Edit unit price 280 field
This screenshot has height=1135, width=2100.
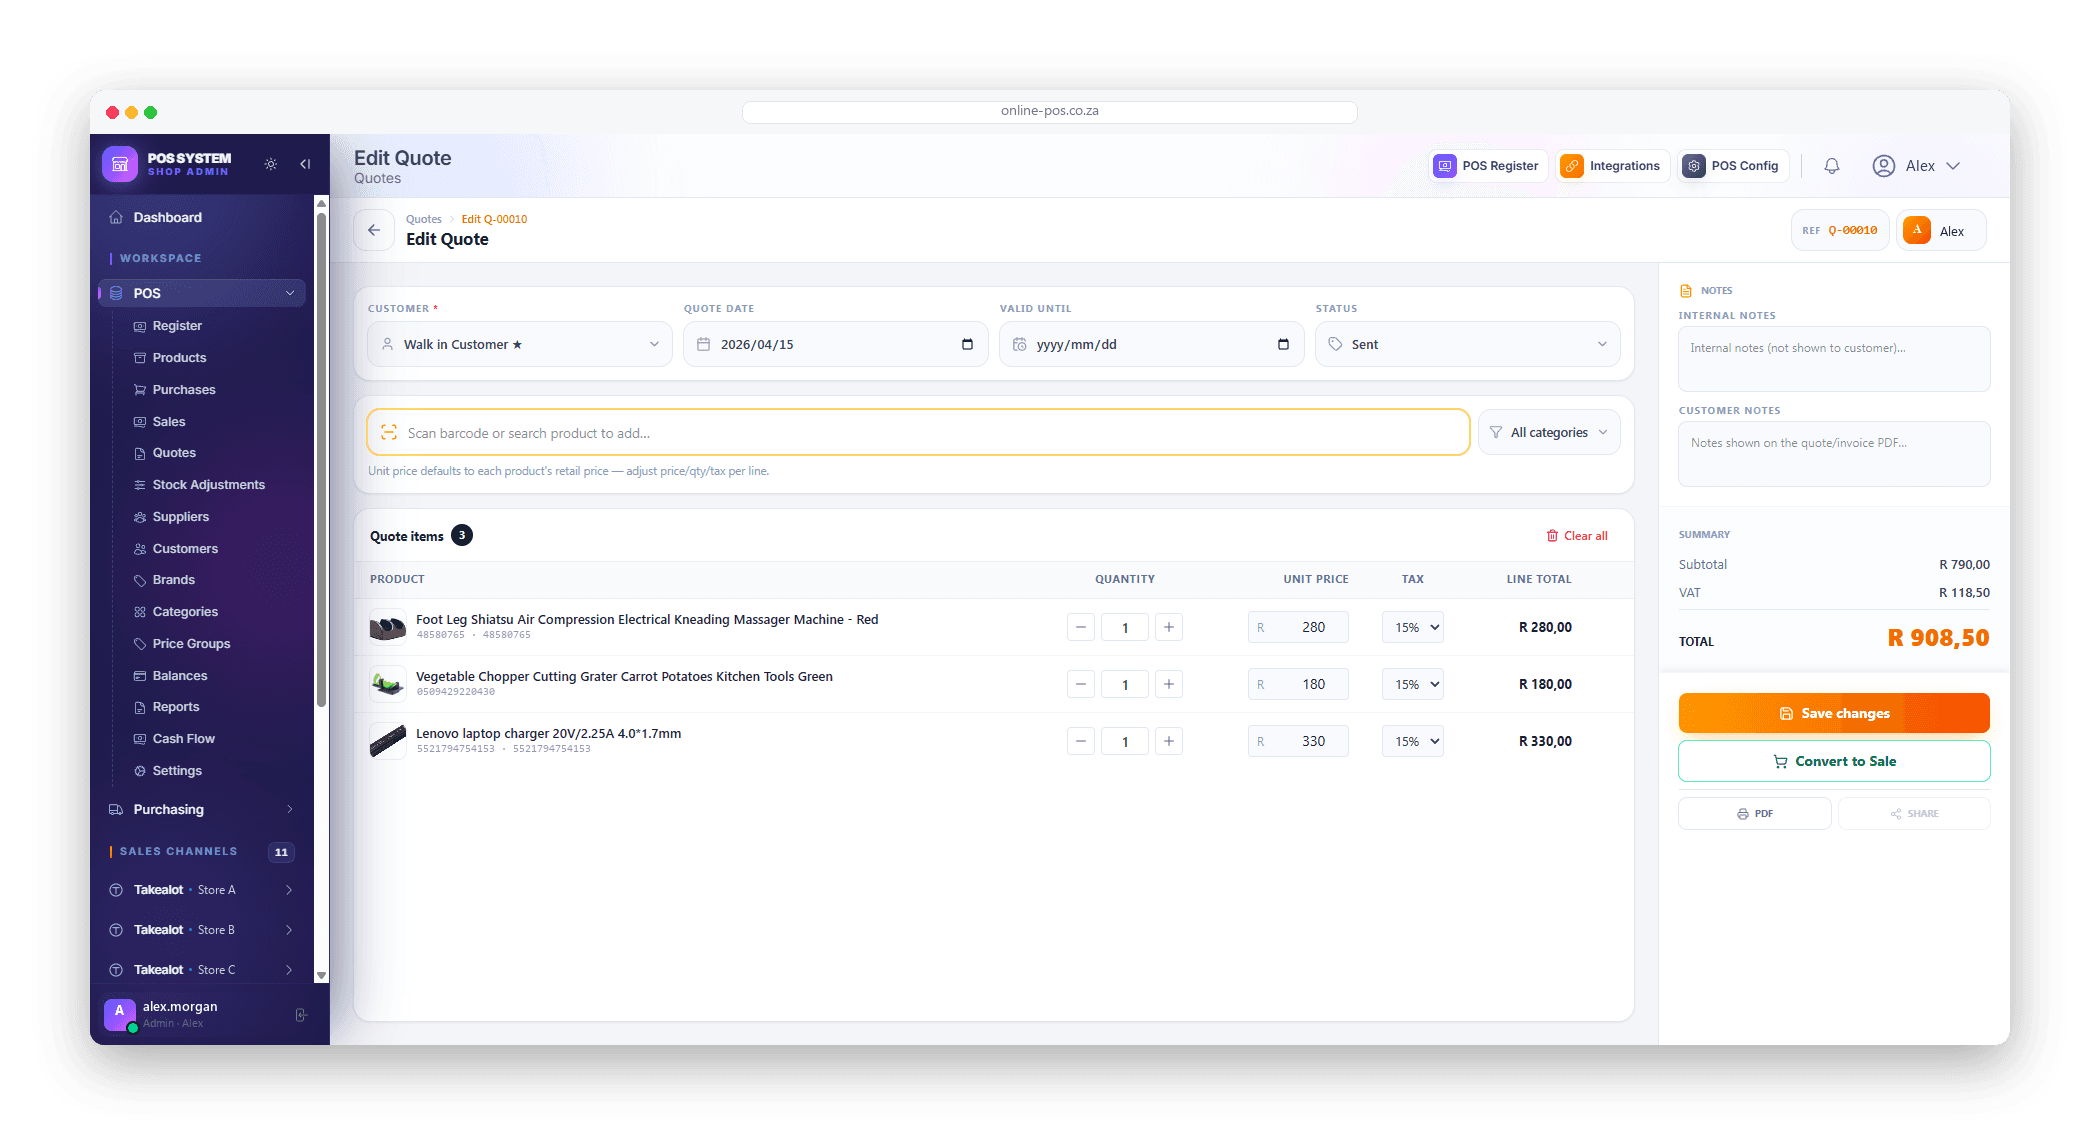(1298, 627)
